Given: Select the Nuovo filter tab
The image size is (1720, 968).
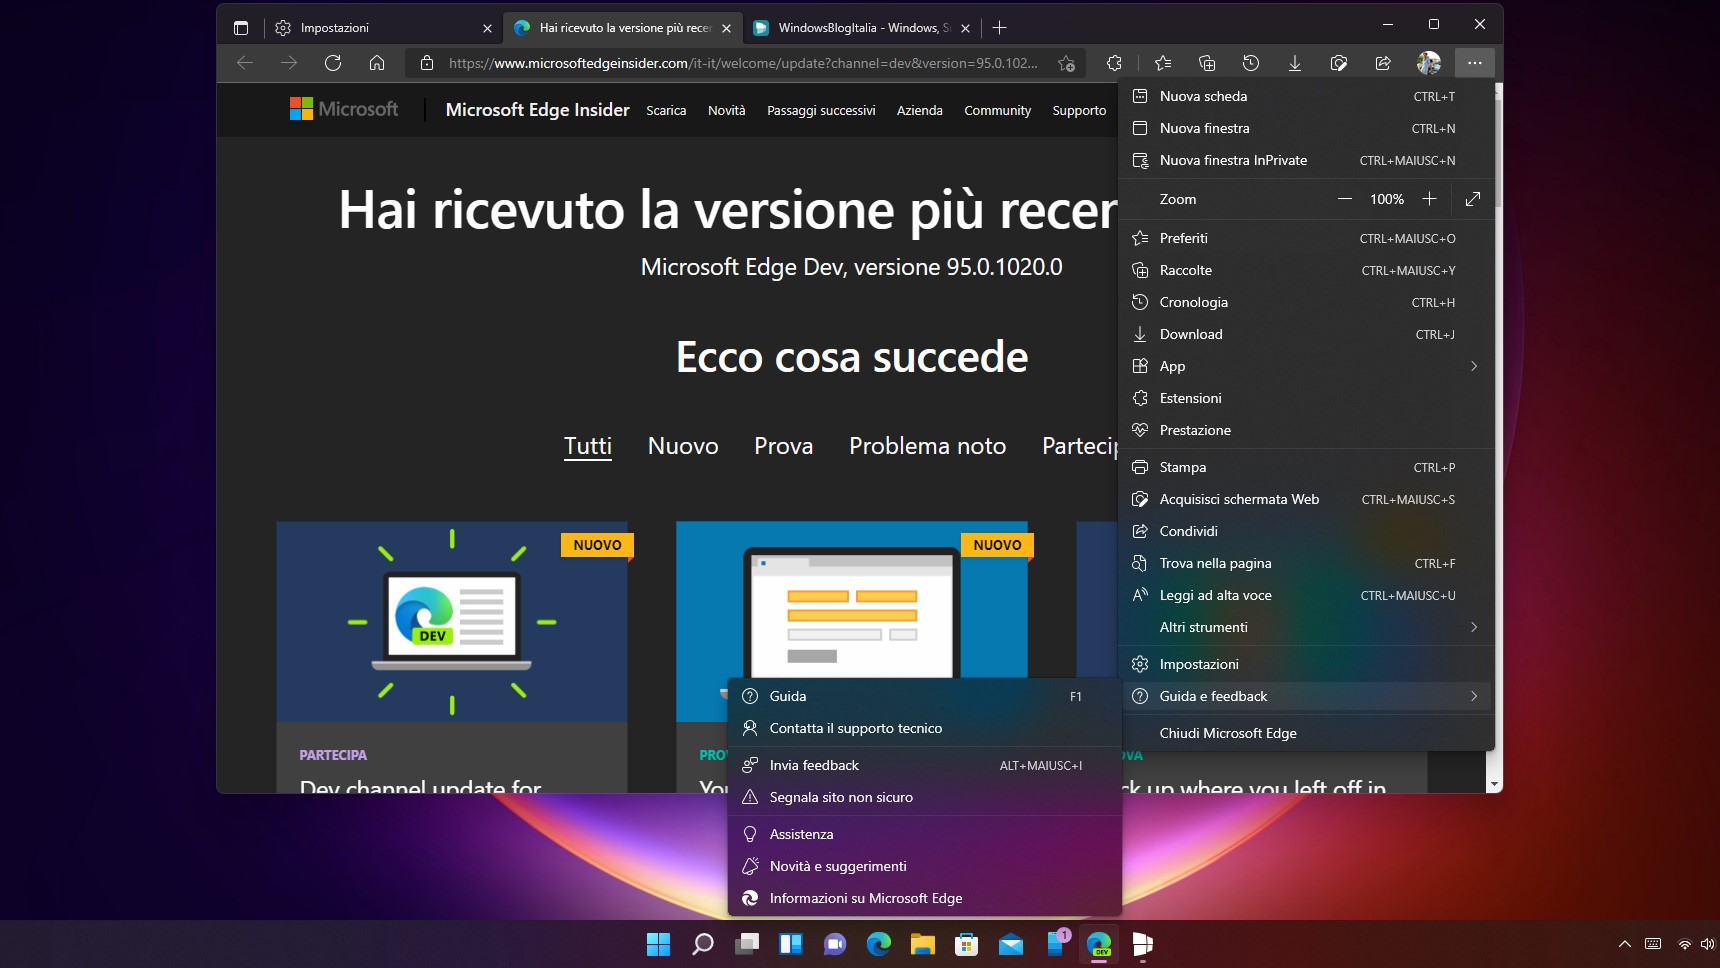Looking at the screenshot, I should coord(683,446).
